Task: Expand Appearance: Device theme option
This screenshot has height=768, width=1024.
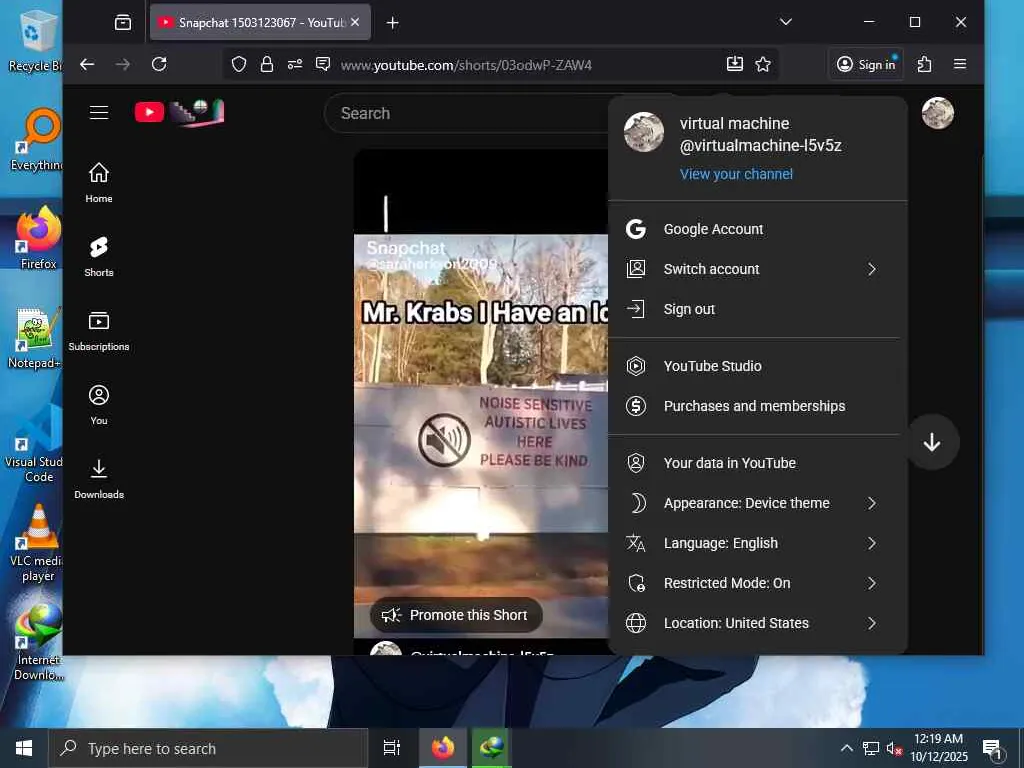Action: pyautogui.click(x=758, y=503)
